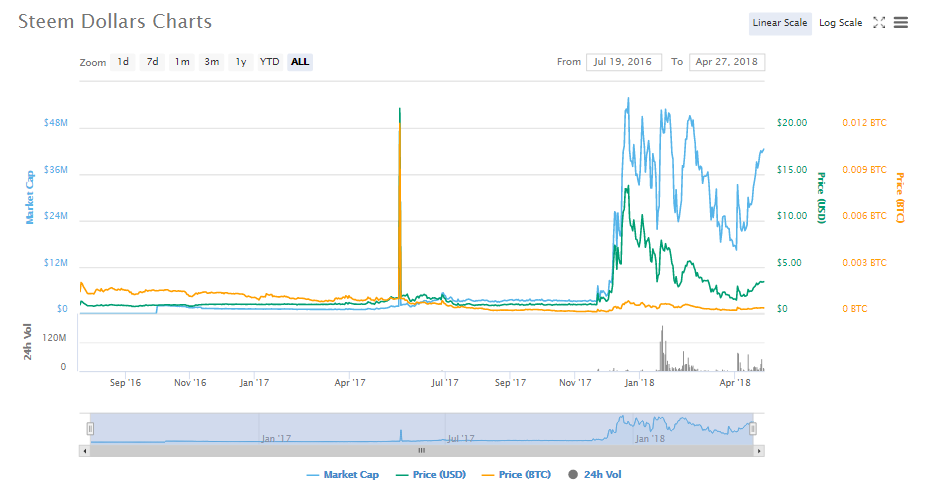Viewport: 945px width, 488px height.
Task: Toggle 24h Vol series in legend
Action: (x=595, y=475)
